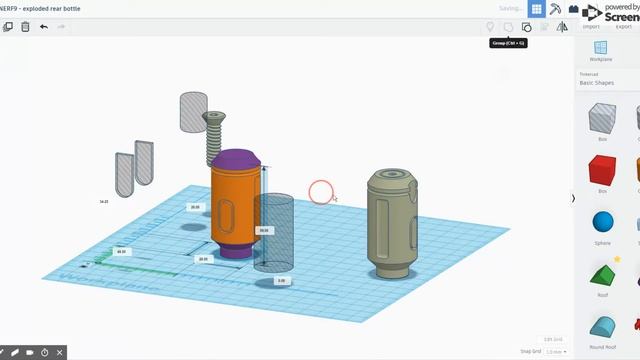Click the Edit Grid button

coord(553,339)
